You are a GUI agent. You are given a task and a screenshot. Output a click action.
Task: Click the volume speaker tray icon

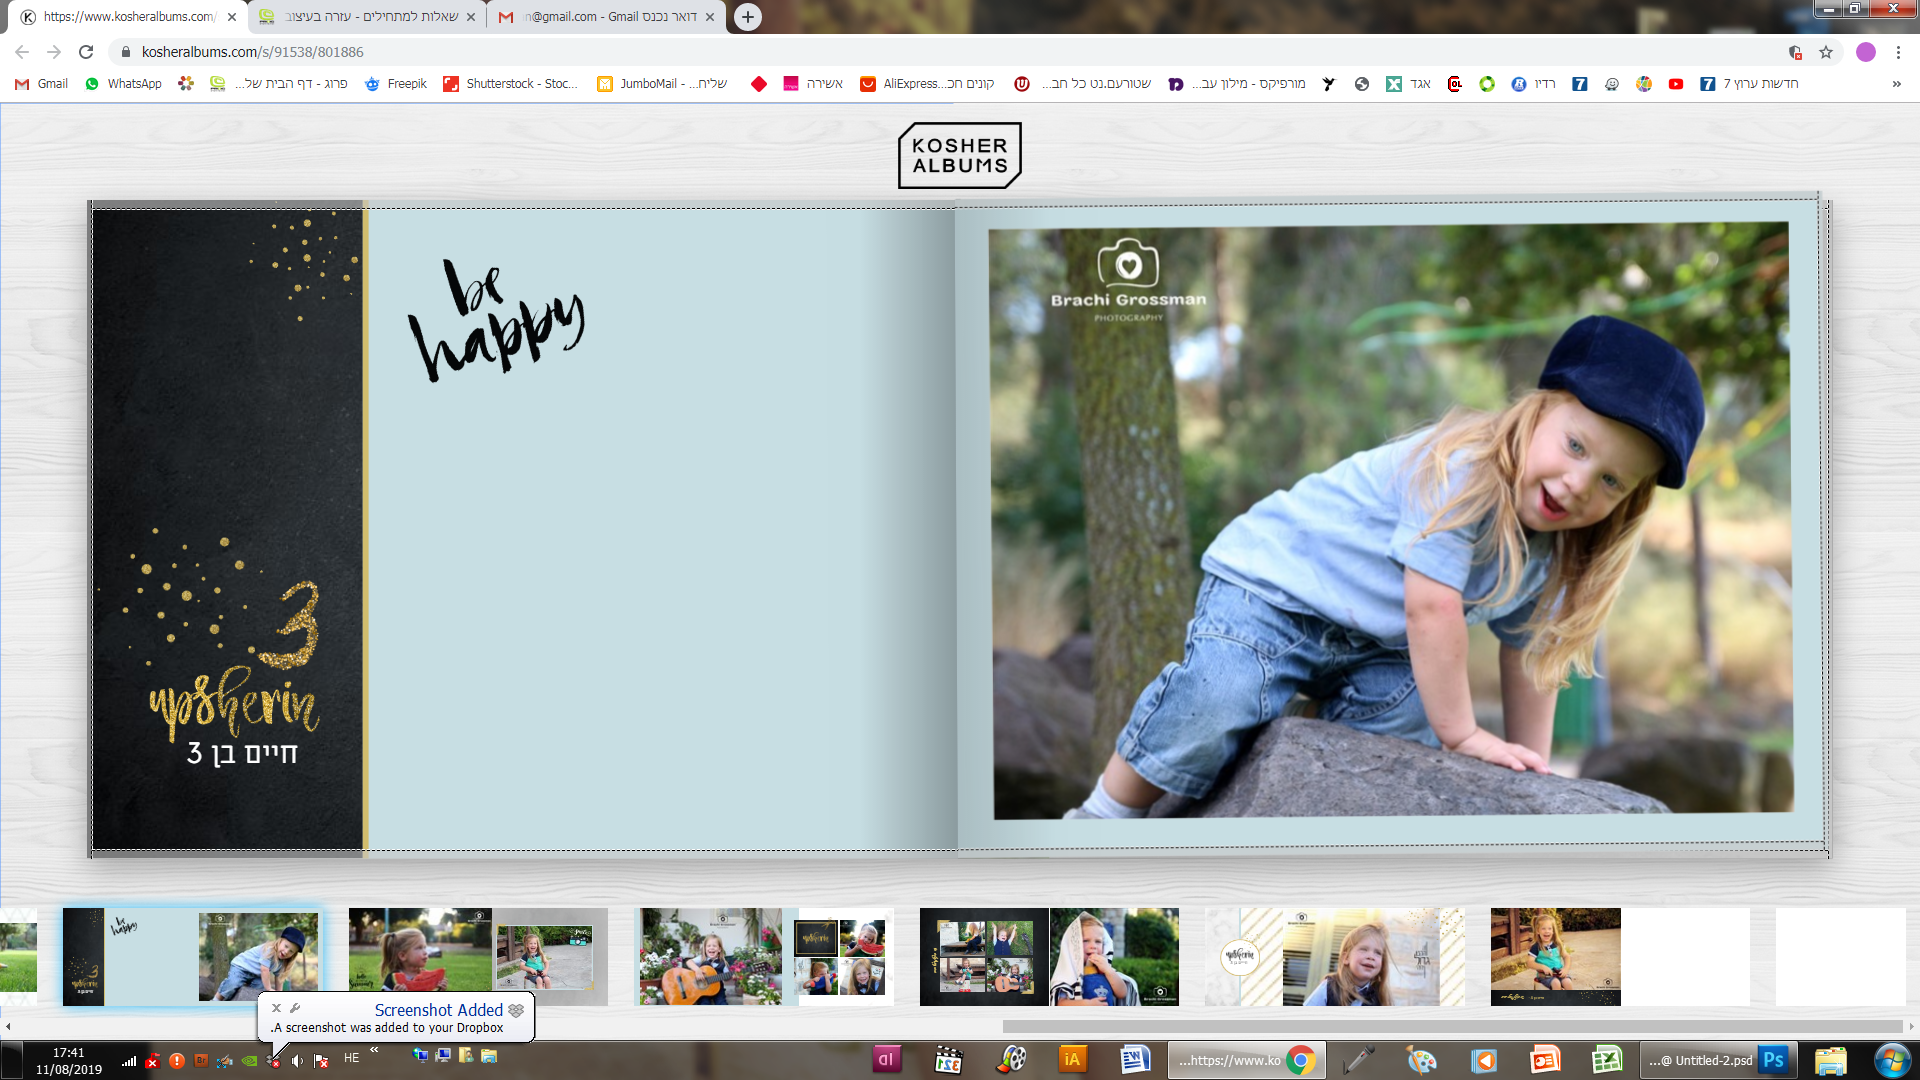[x=297, y=1060]
